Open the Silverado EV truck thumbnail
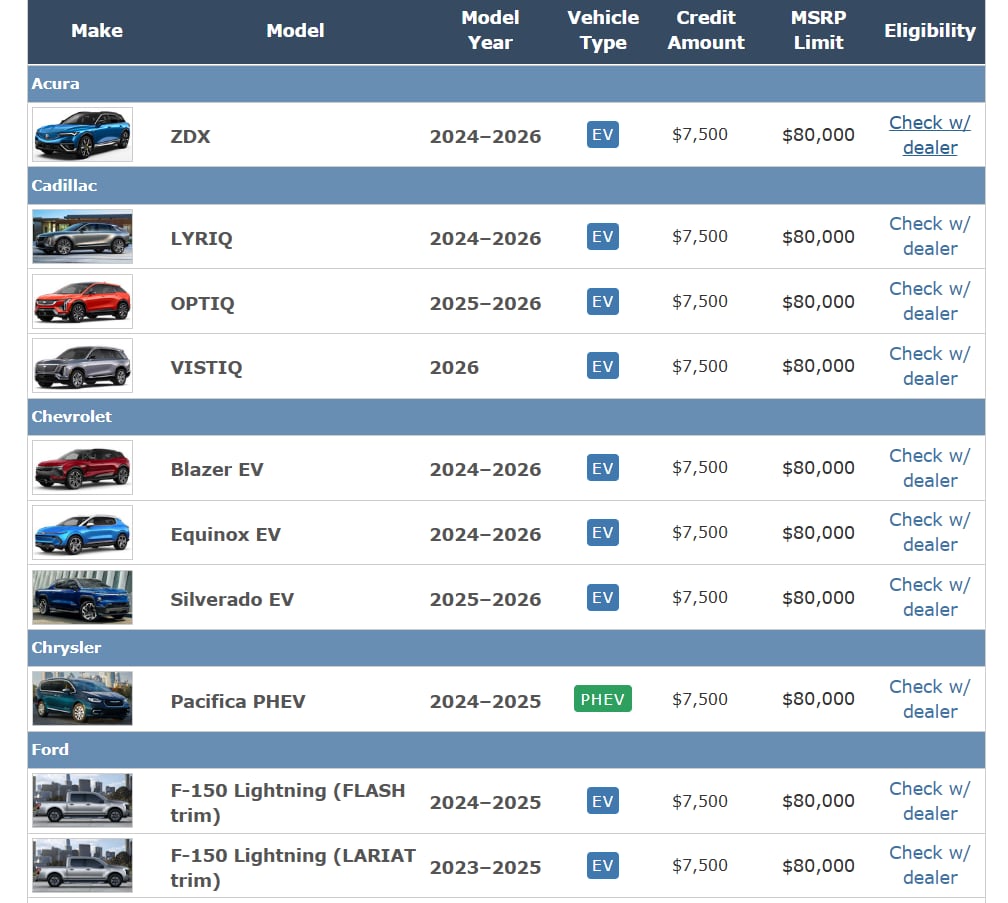The width and height of the screenshot is (1008, 903). [x=82, y=598]
